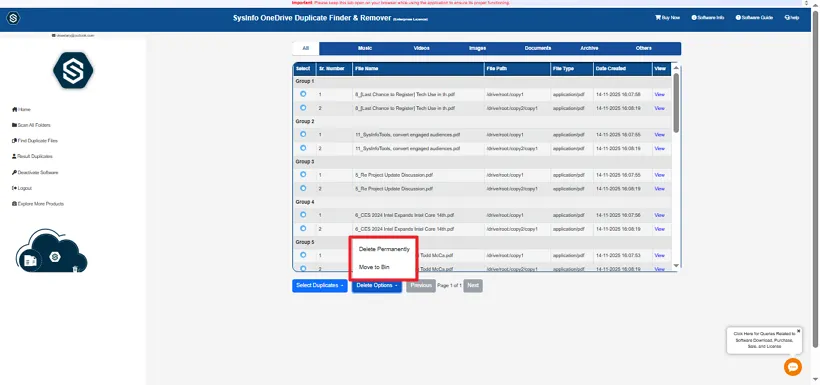View Group 2 second file
The width and height of the screenshot is (820, 385).
coord(659,149)
